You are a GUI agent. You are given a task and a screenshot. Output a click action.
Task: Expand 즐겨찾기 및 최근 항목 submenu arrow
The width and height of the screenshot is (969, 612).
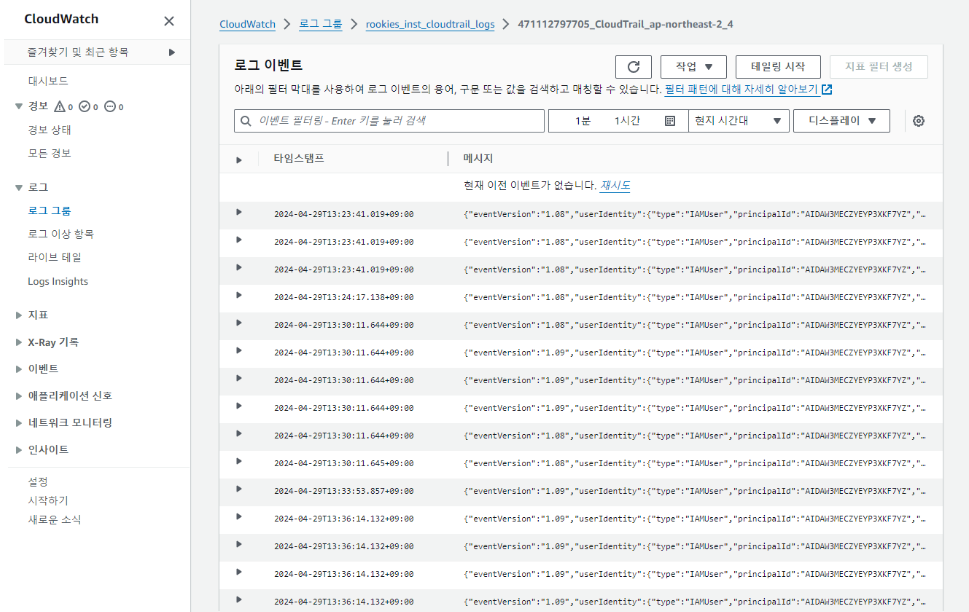[x=172, y=53]
